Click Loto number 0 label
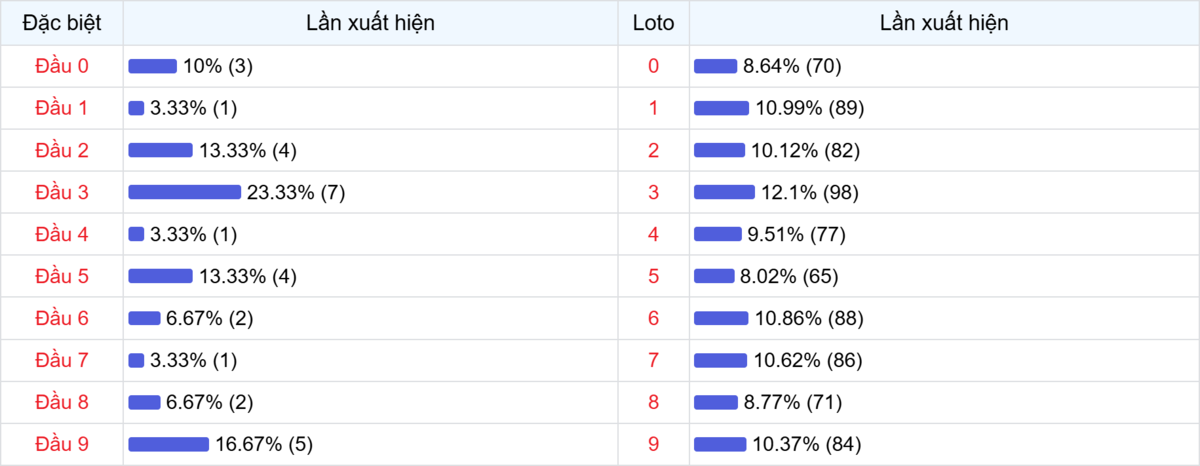This screenshot has width=1200, height=466. 654,66
